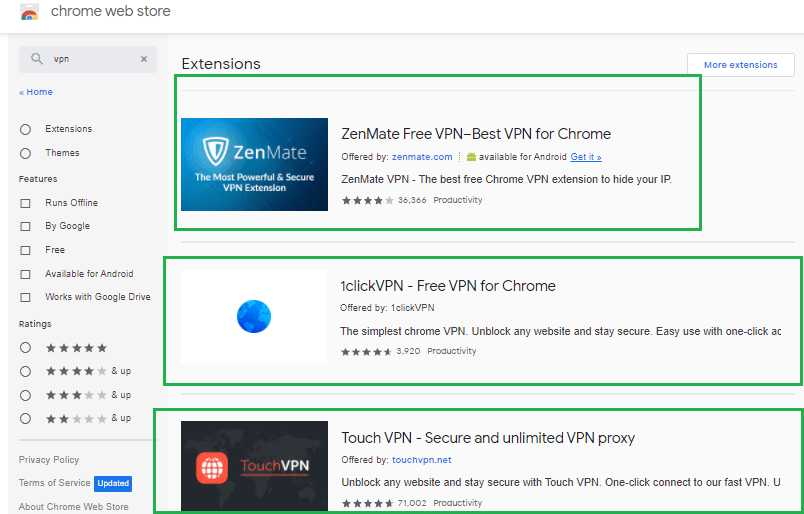Select two stars & up rating
804x514 pixels.
(x=25, y=419)
